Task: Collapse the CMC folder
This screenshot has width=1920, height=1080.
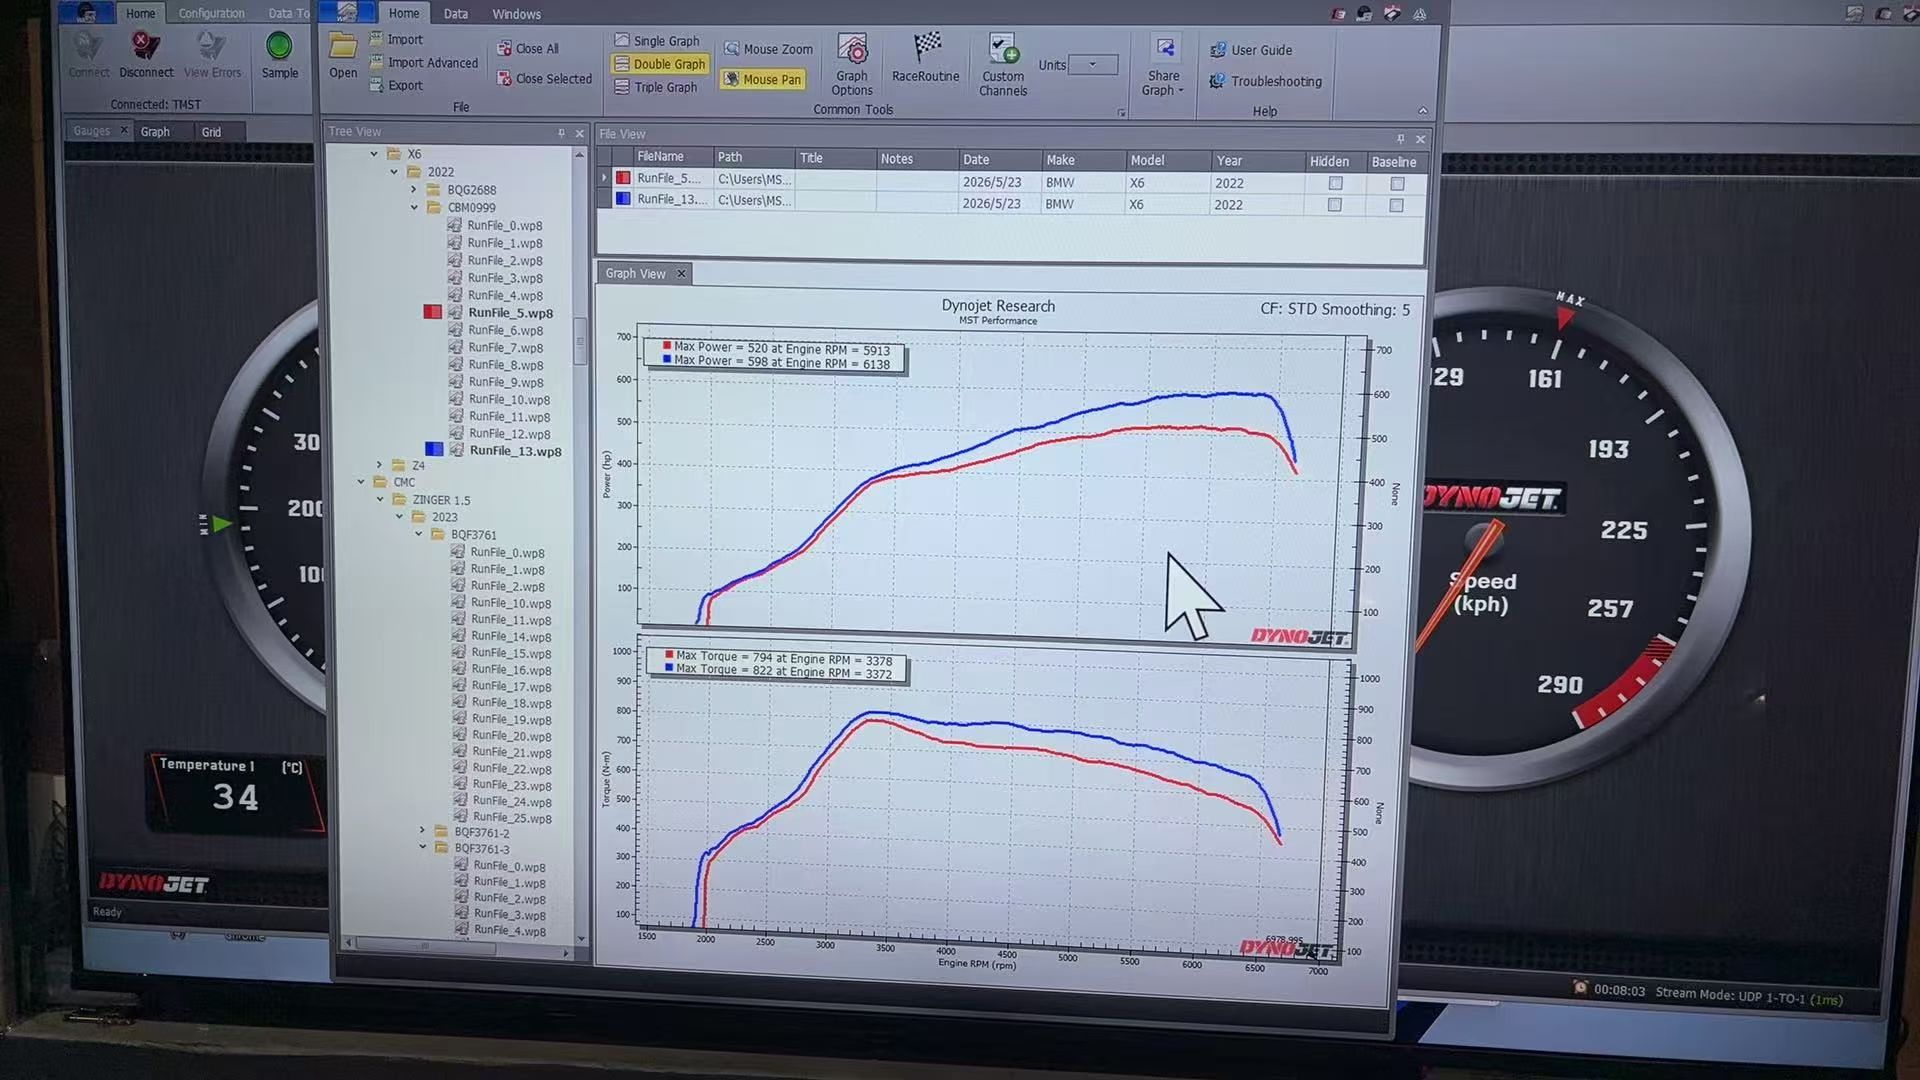Action: [x=361, y=482]
